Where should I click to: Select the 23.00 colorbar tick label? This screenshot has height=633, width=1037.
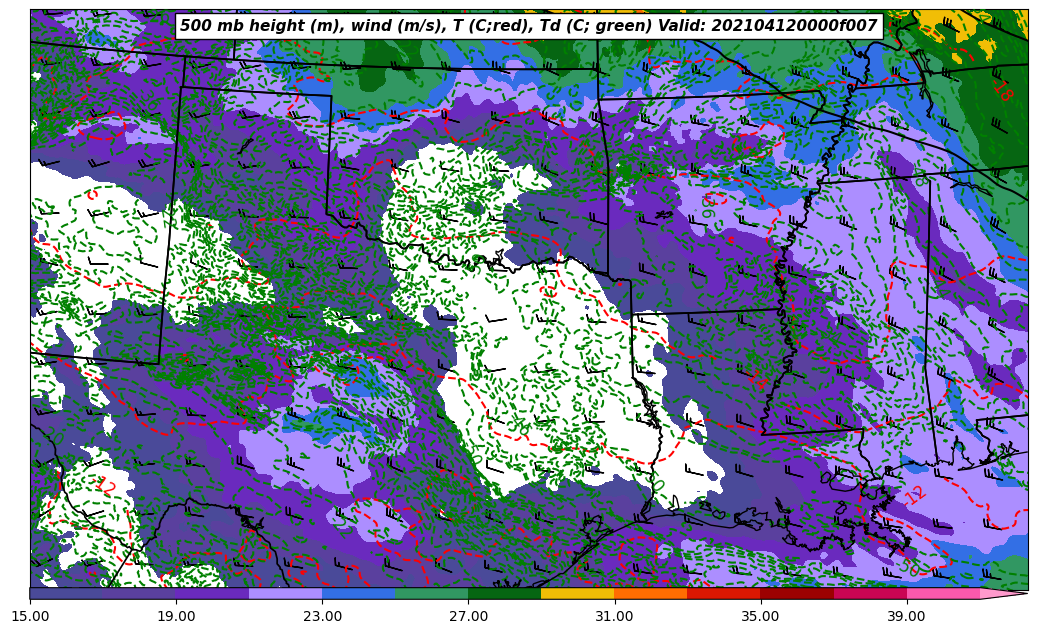coord(322,616)
